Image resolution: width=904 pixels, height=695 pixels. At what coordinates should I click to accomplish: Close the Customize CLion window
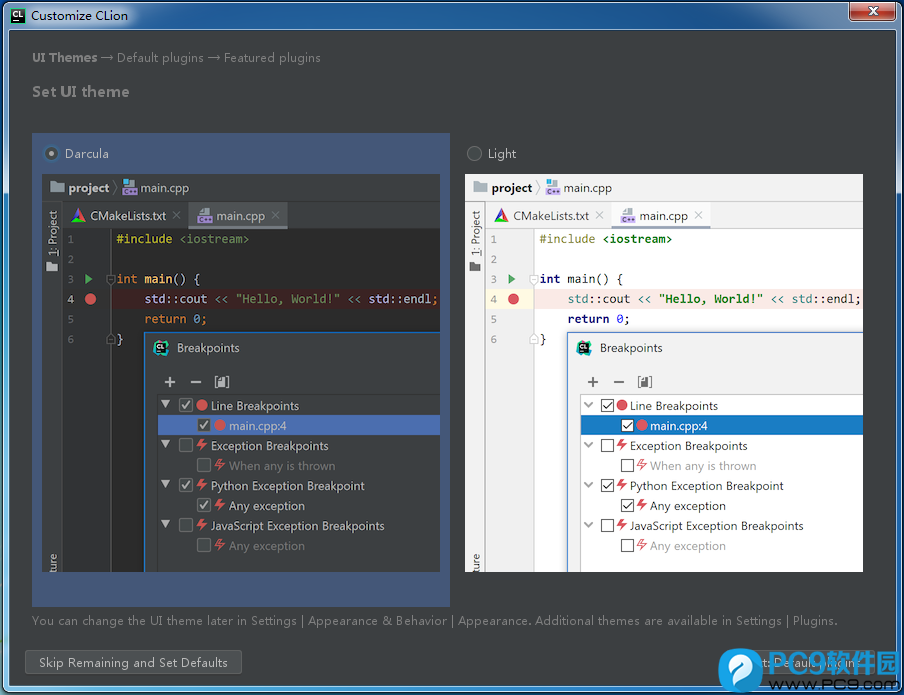click(873, 11)
